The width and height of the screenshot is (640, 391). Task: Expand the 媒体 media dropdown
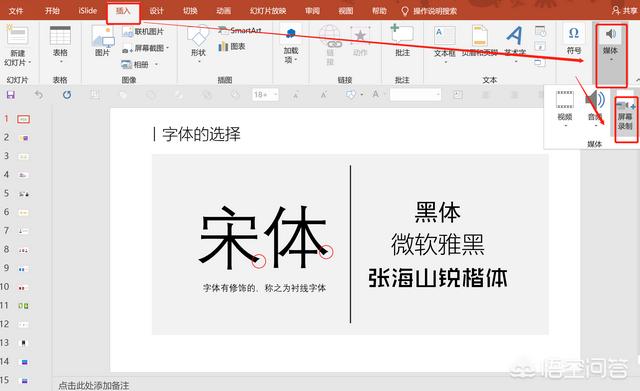pos(611,55)
